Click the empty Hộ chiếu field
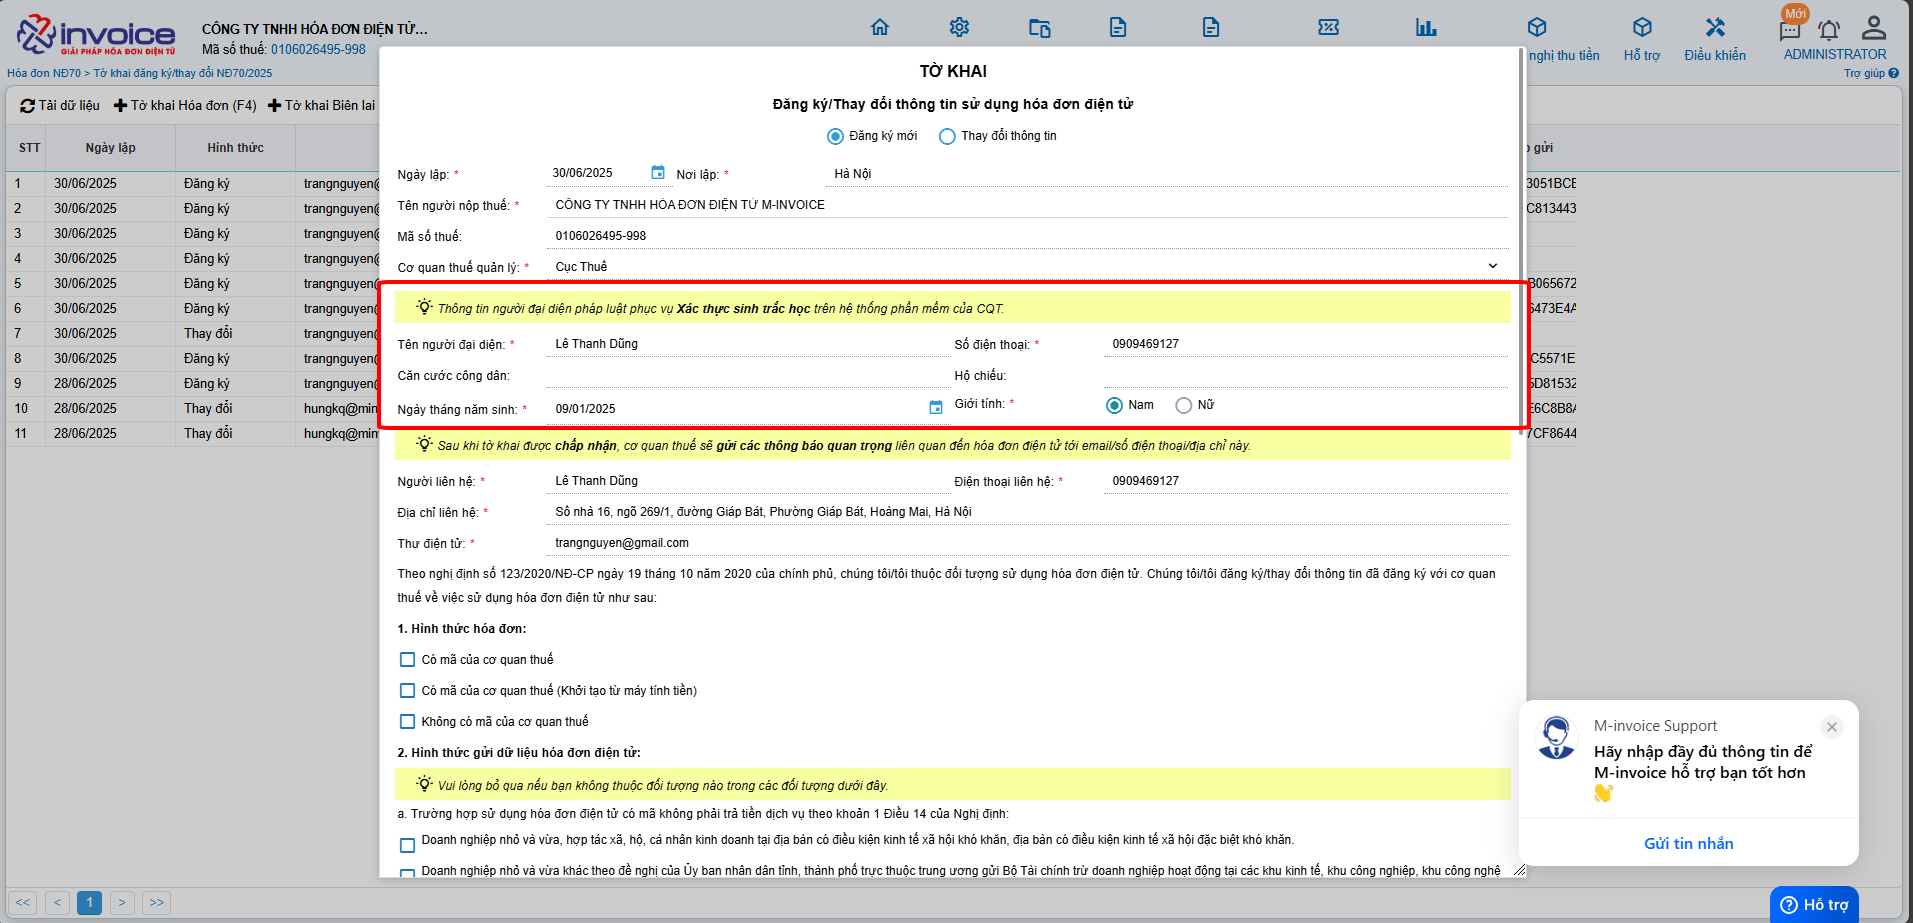 click(1306, 375)
